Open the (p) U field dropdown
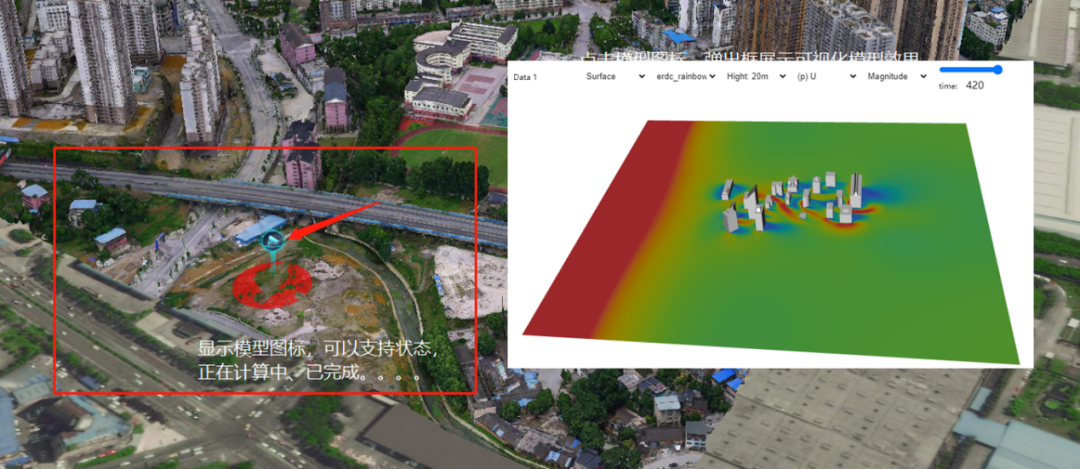This screenshot has width=1080, height=469. point(827,76)
